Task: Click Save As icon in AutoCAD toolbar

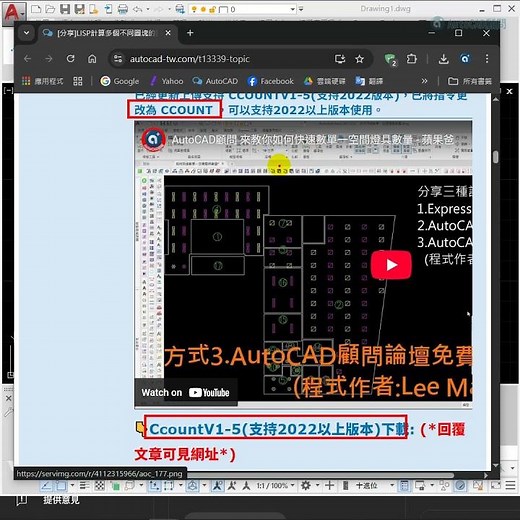Action: (79, 9)
